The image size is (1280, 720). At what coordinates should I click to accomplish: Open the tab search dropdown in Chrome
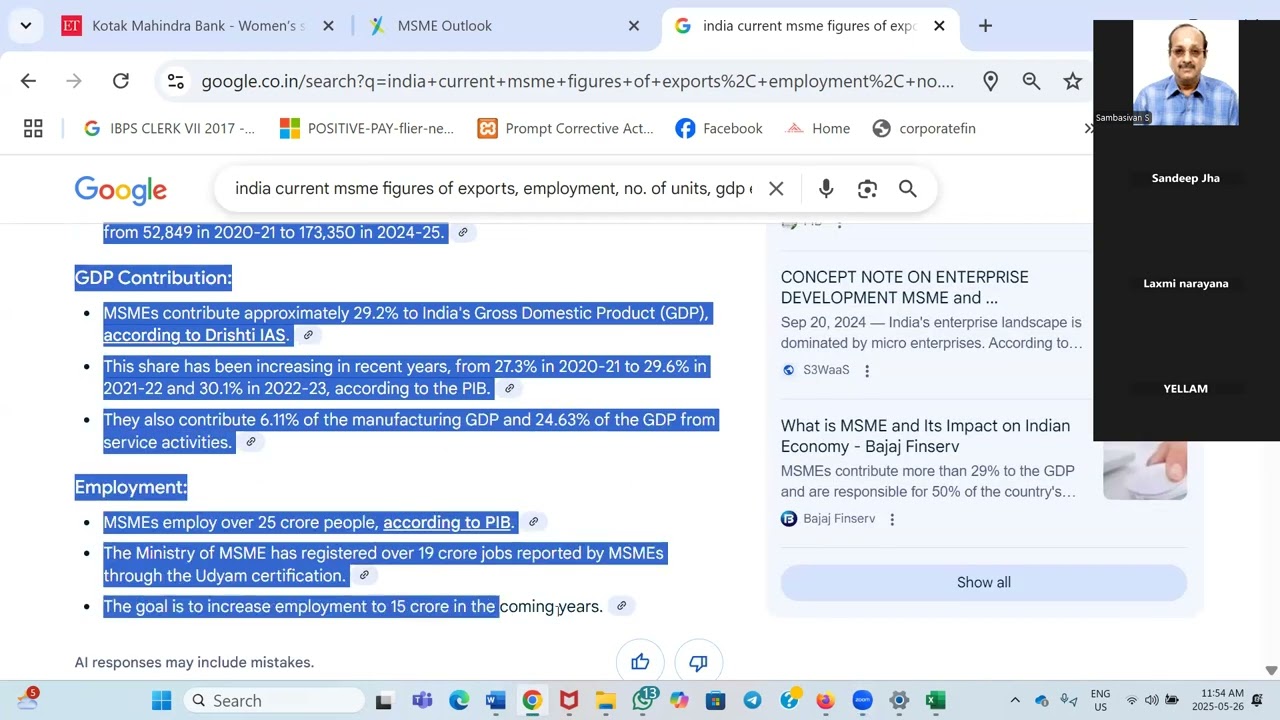[x=25, y=26]
